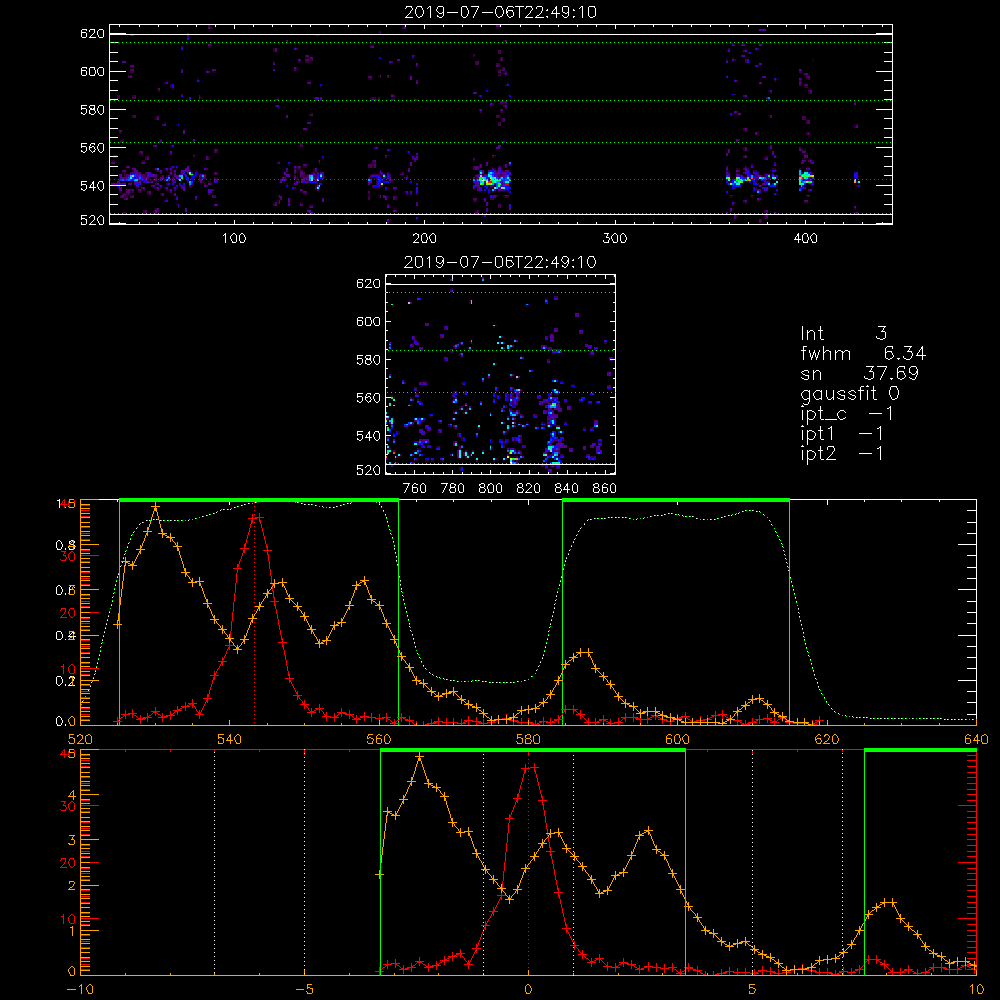Click the x-axis label 640 in third plot

tap(976, 740)
